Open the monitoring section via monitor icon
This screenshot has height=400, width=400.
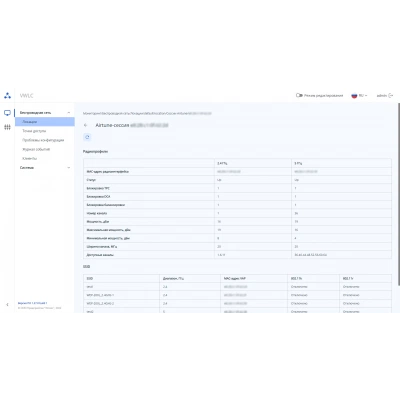pos(7,113)
